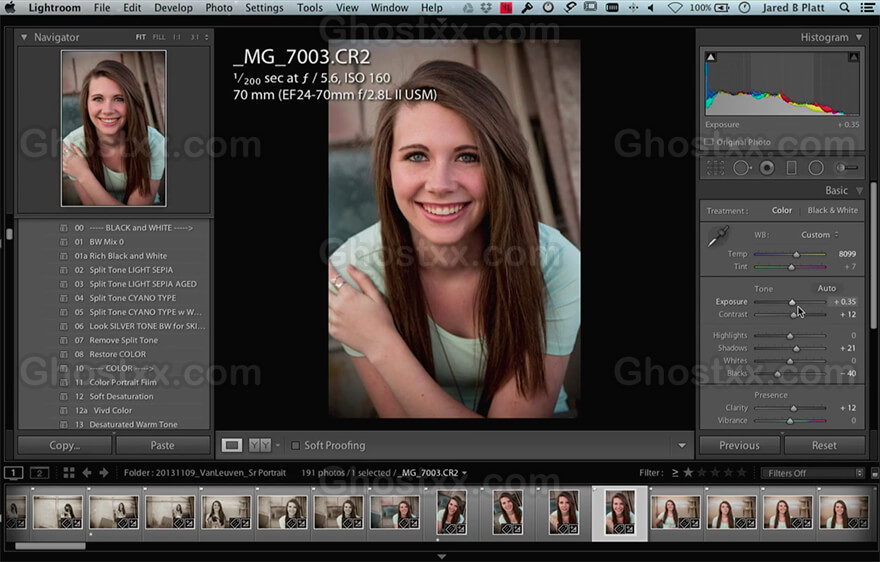Open Before/After YY view

(x=260, y=445)
